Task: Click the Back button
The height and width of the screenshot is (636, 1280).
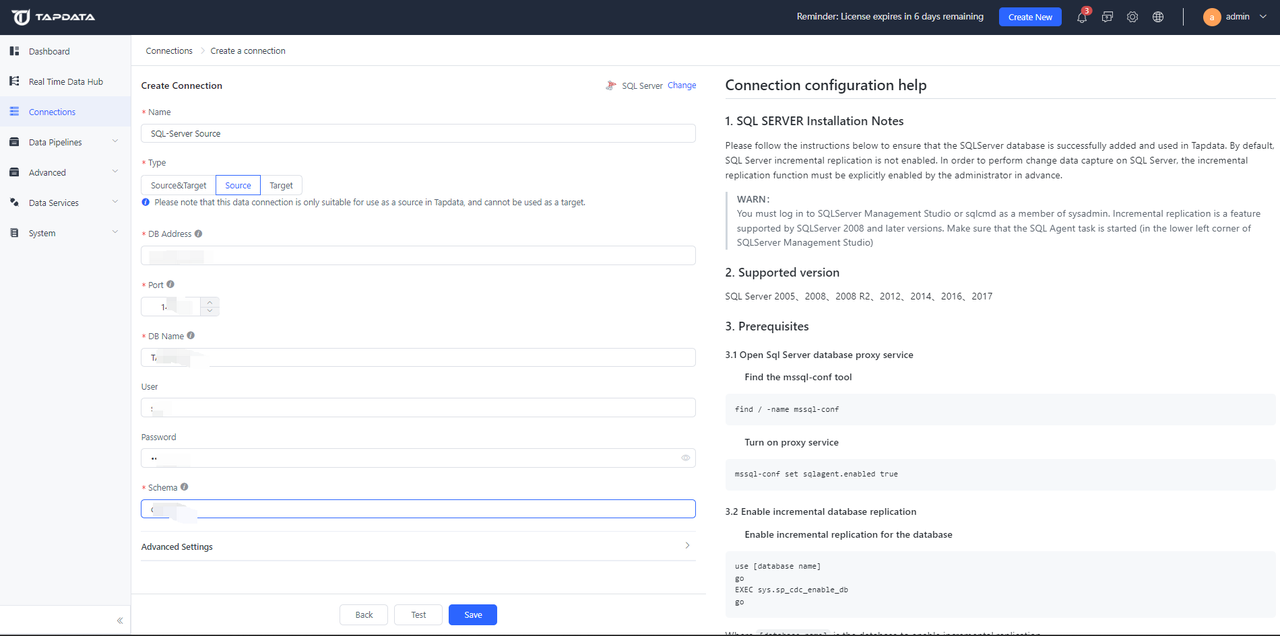Action: coord(364,615)
